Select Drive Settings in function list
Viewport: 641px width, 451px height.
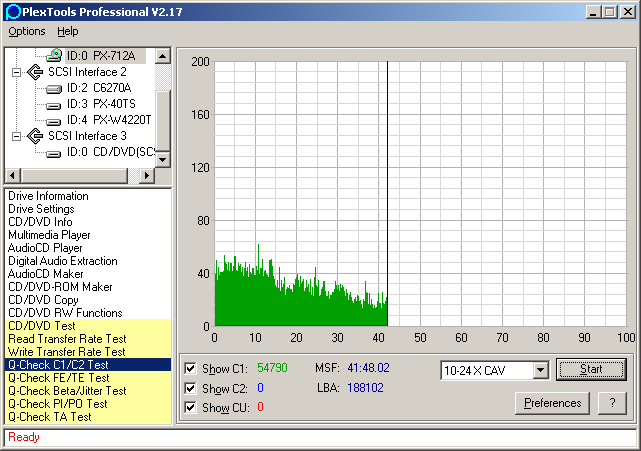(x=88, y=209)
